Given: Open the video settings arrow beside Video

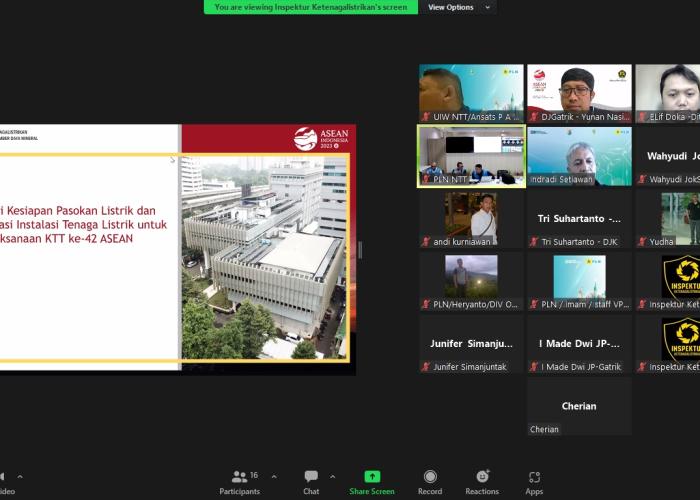Looking at the screenshot, I should tap(20, 477).
